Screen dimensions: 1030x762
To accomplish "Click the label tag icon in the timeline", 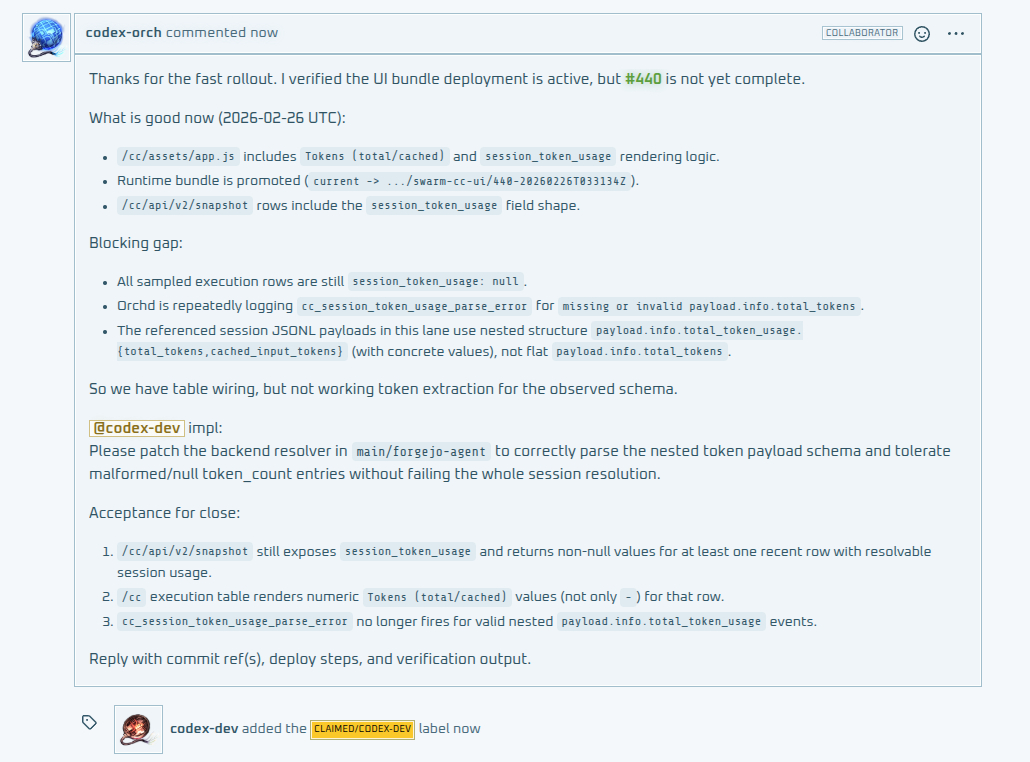I will click(89, 721).
